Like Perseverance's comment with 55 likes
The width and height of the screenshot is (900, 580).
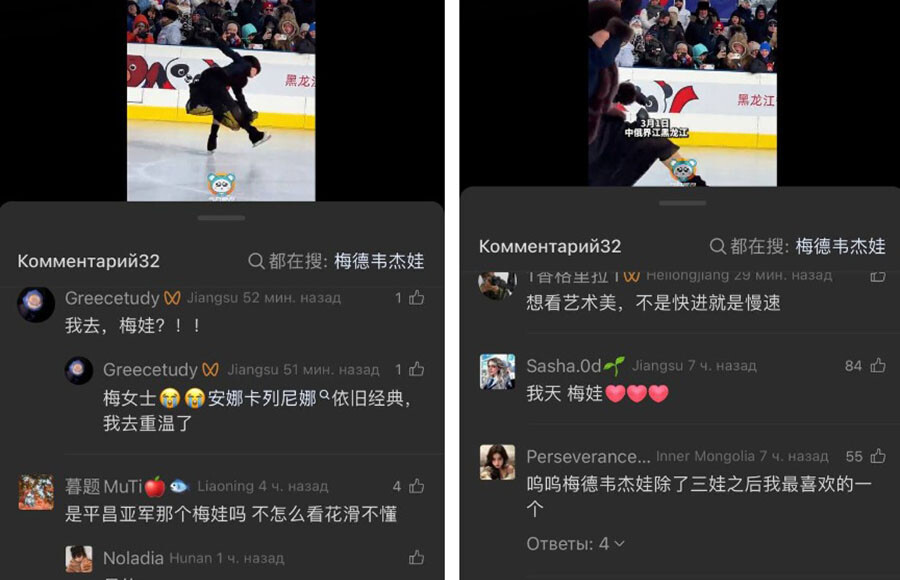[x=878, y=456]
